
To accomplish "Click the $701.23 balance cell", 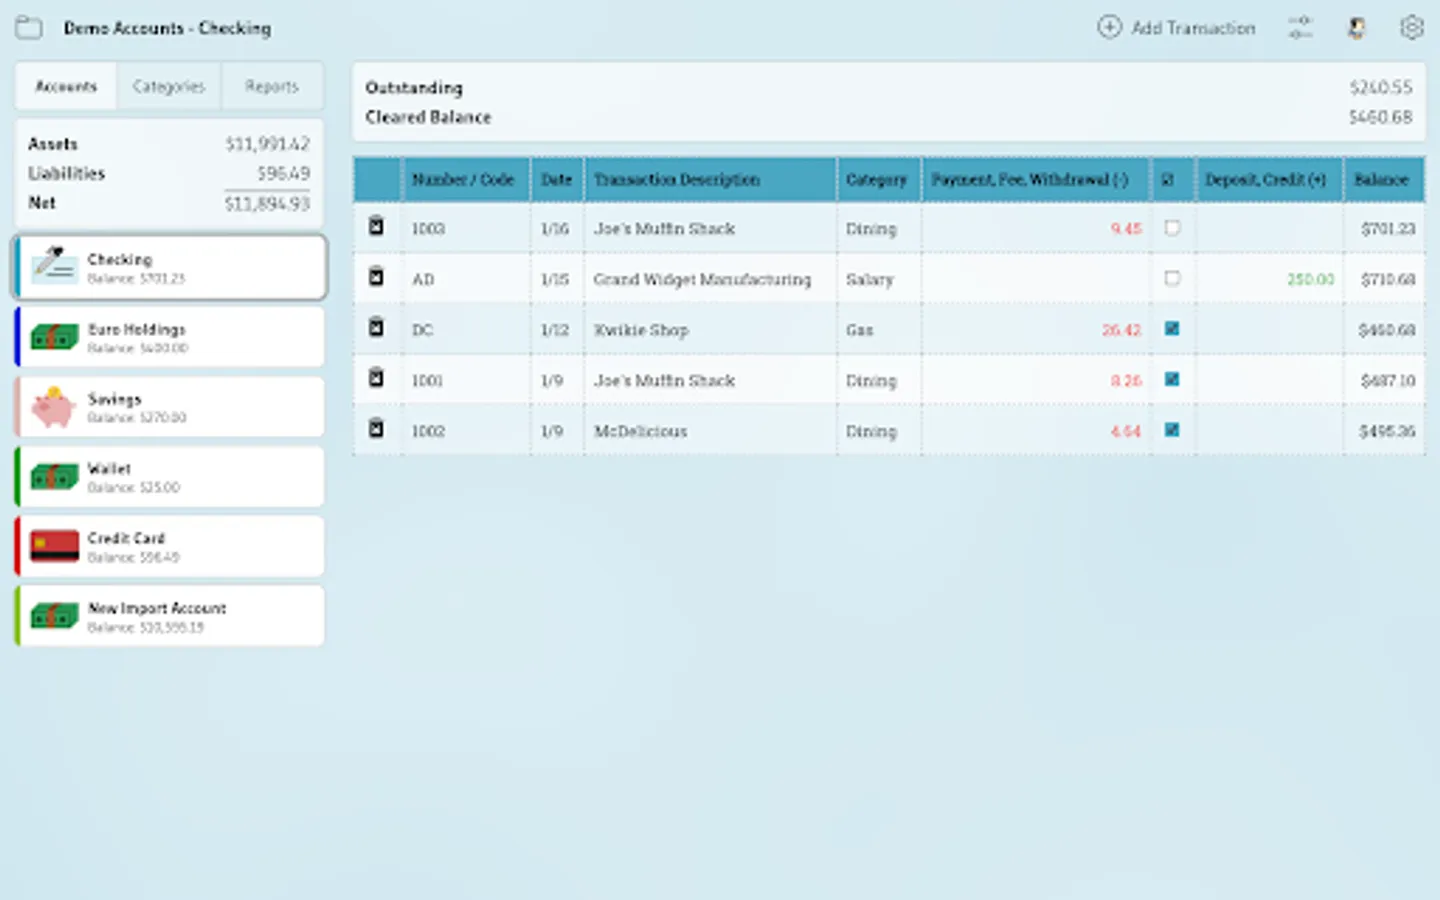I will [x=1384, y=229].
